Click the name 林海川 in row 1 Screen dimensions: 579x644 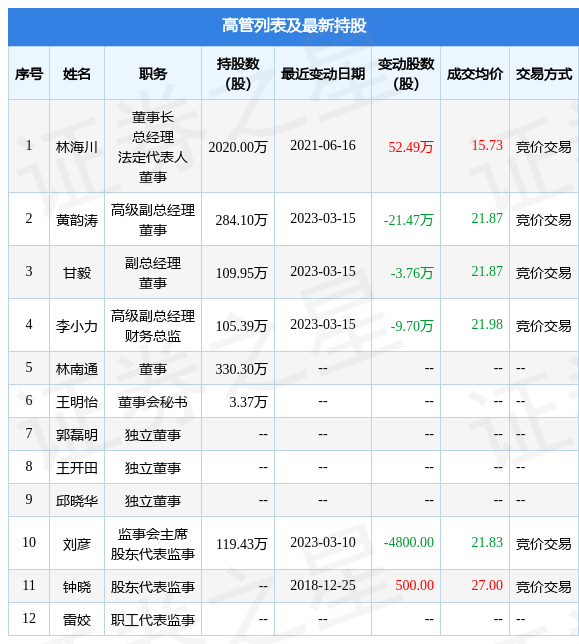(x=77, y=146)
